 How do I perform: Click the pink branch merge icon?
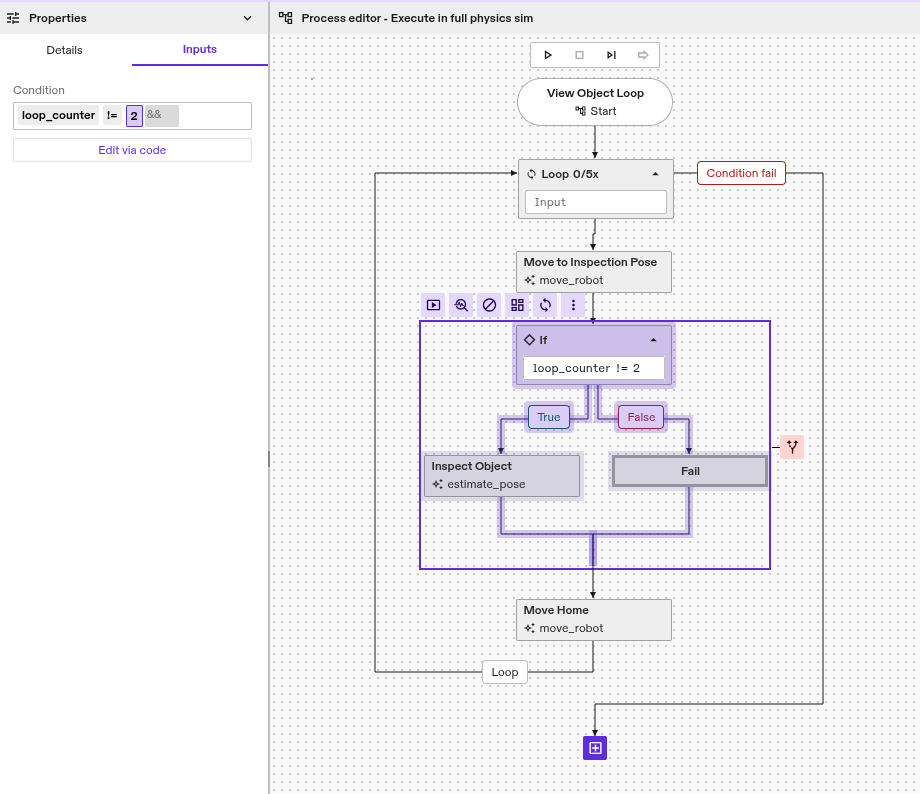click(792, 447)
